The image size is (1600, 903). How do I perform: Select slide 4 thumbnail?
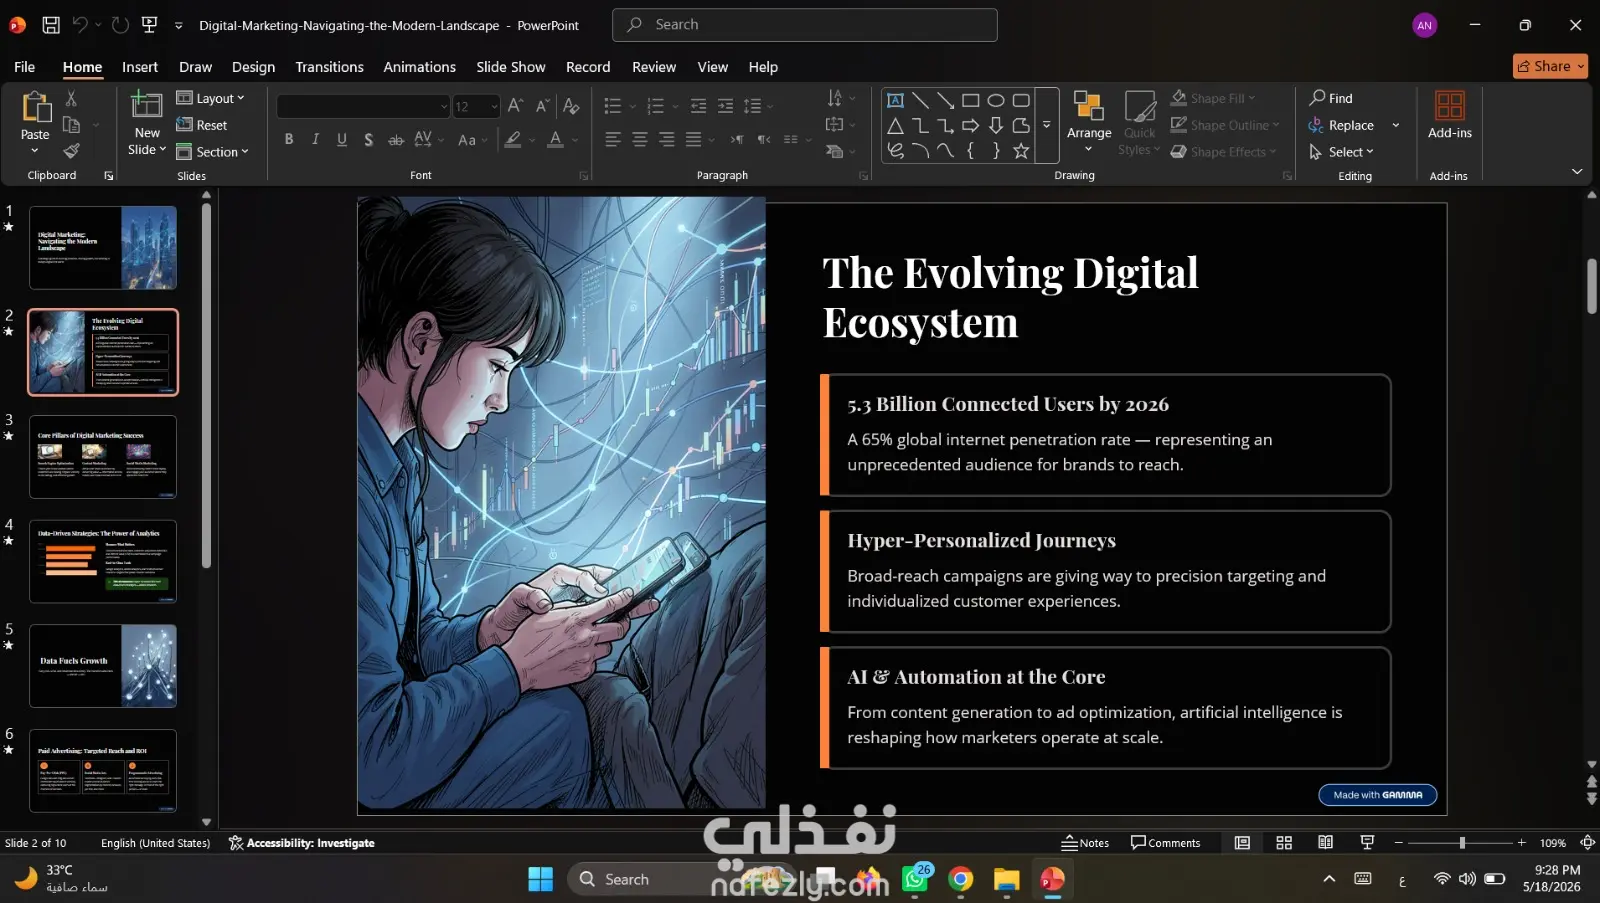[x=103, y=561]
